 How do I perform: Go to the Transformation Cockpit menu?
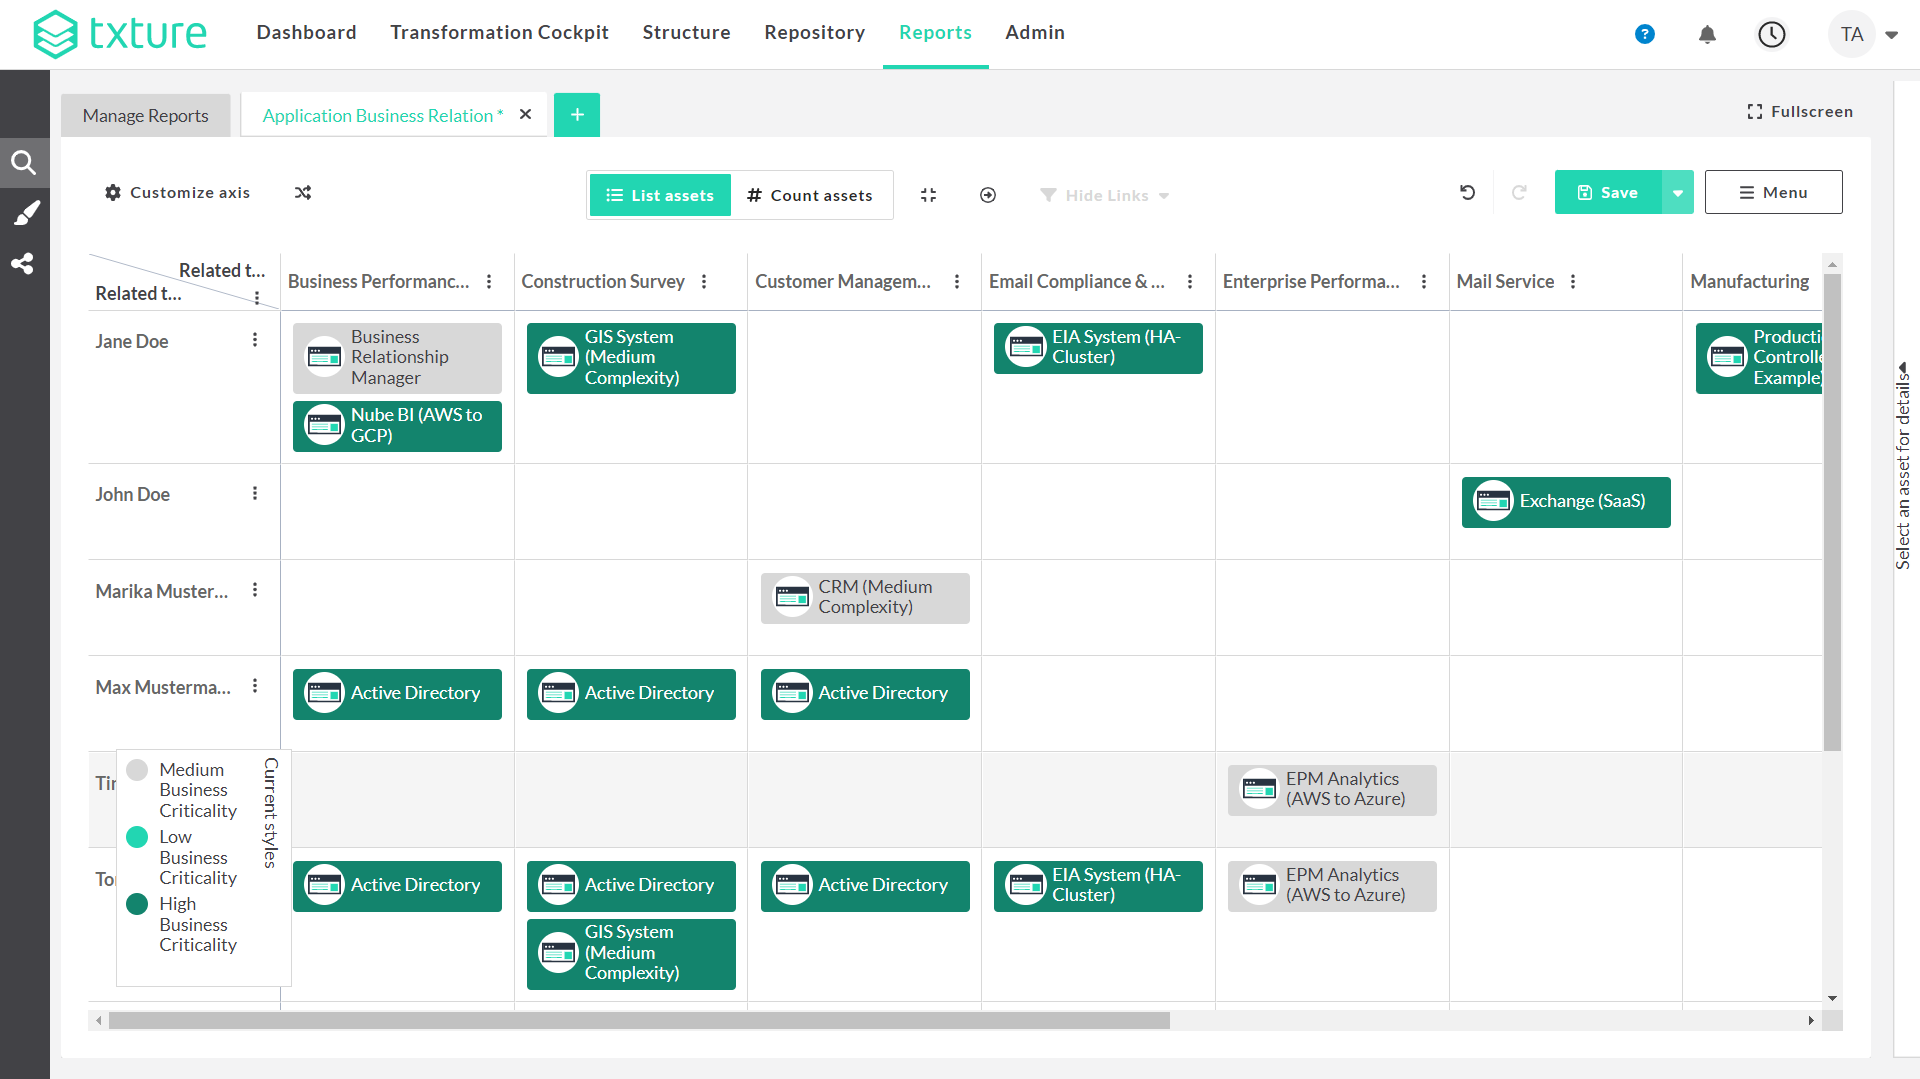point(499,32)
